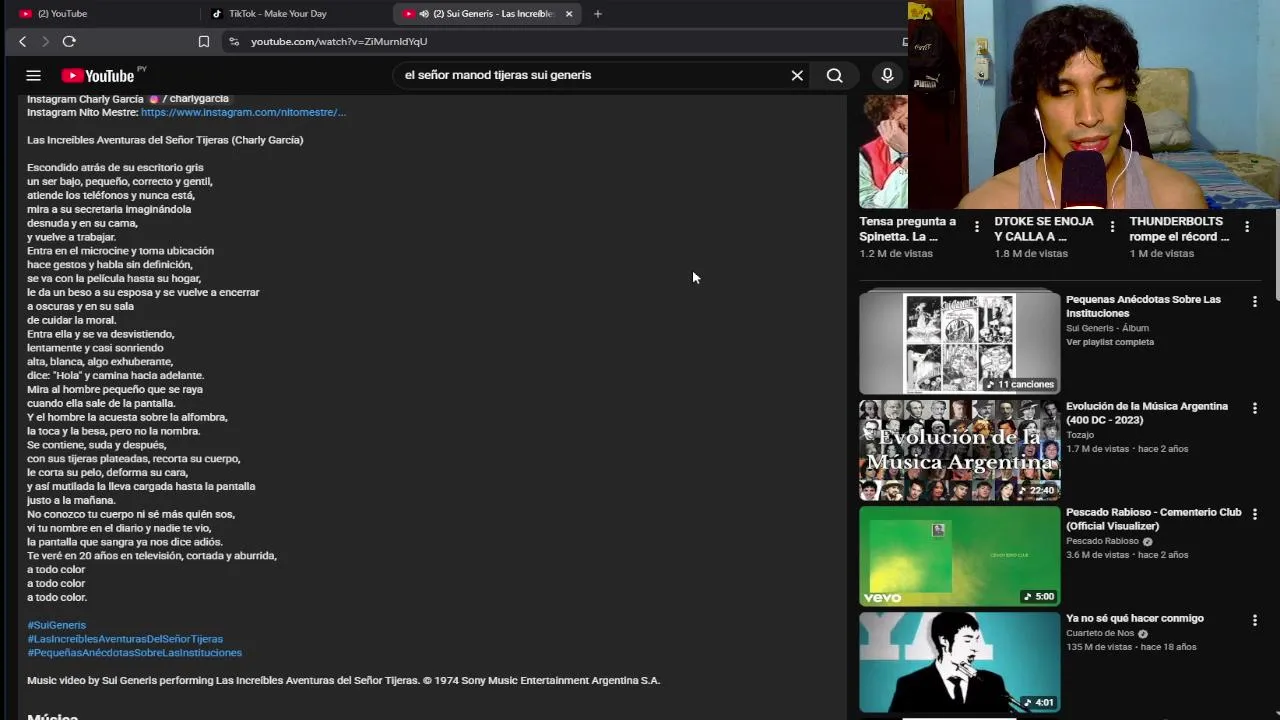Play the 4:01 Cuarteto de Nos thumbnail
Viewport: 1280px width, 720px height.
tap(960, 662)
